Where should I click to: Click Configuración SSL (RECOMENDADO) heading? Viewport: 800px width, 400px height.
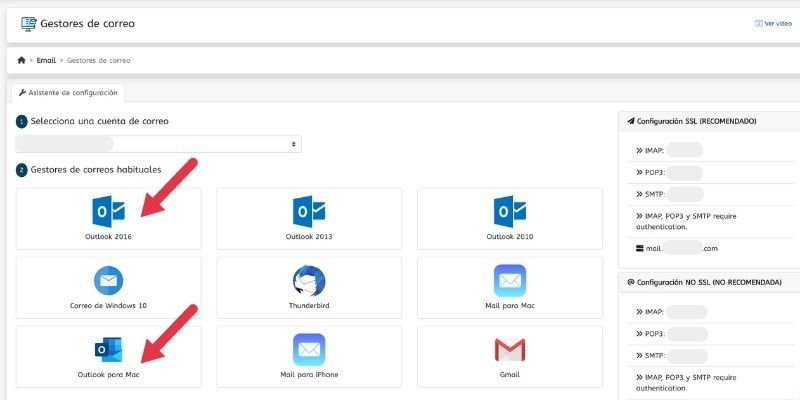click(x=696, y=121)
